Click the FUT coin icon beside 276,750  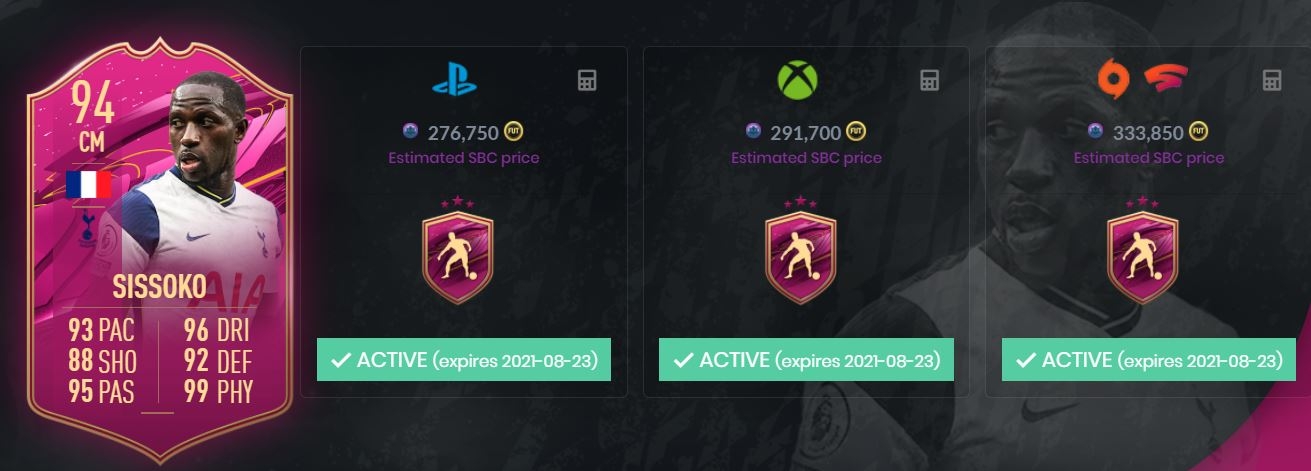click(514, 131)
